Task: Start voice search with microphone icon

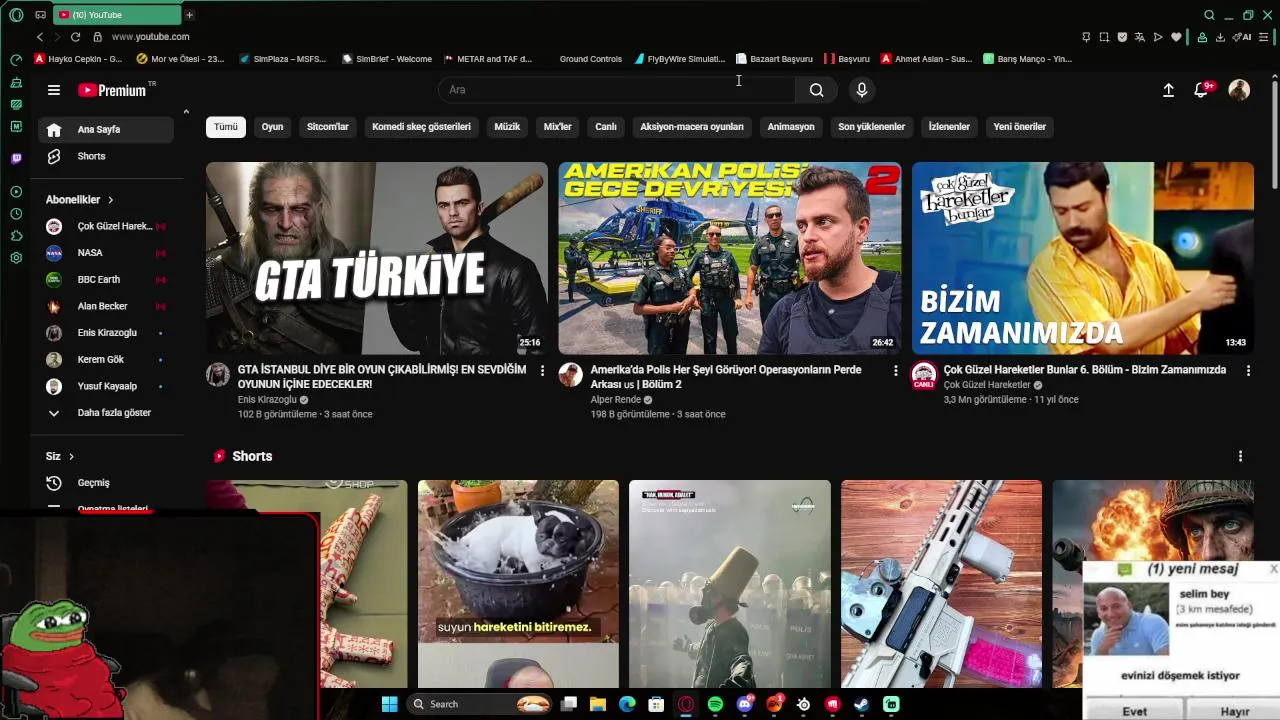Action: (x=861, y=90)
